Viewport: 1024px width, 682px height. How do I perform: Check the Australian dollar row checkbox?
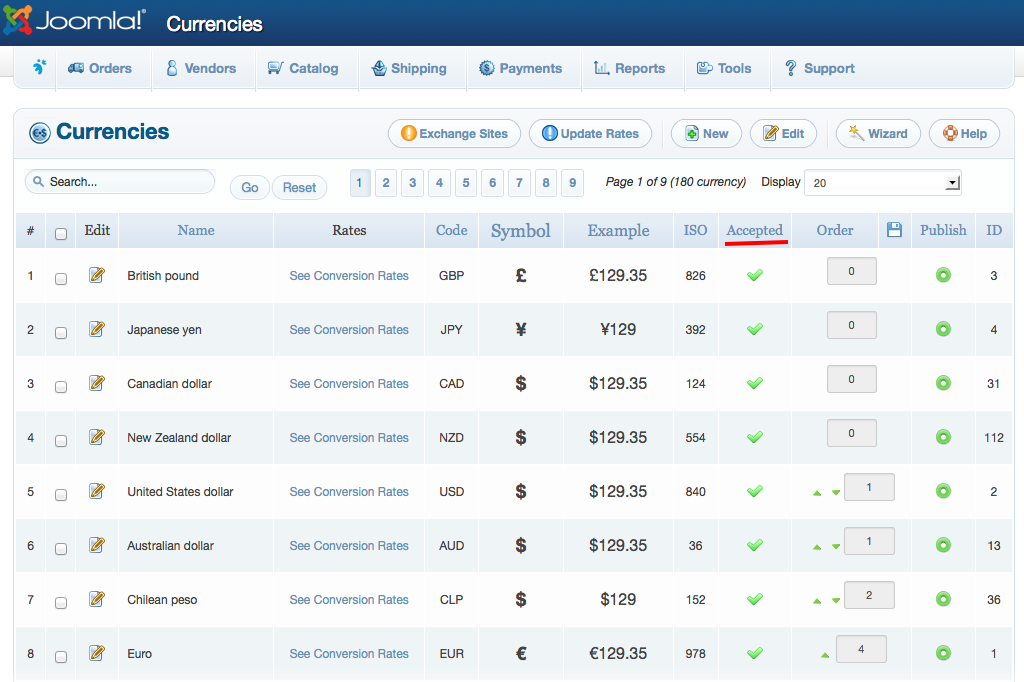[61, 549]
